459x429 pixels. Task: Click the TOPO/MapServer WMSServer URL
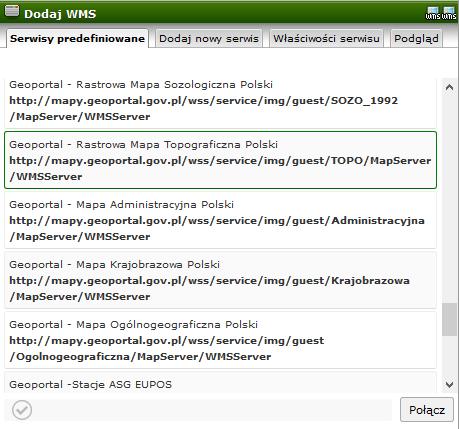(220, 169)
